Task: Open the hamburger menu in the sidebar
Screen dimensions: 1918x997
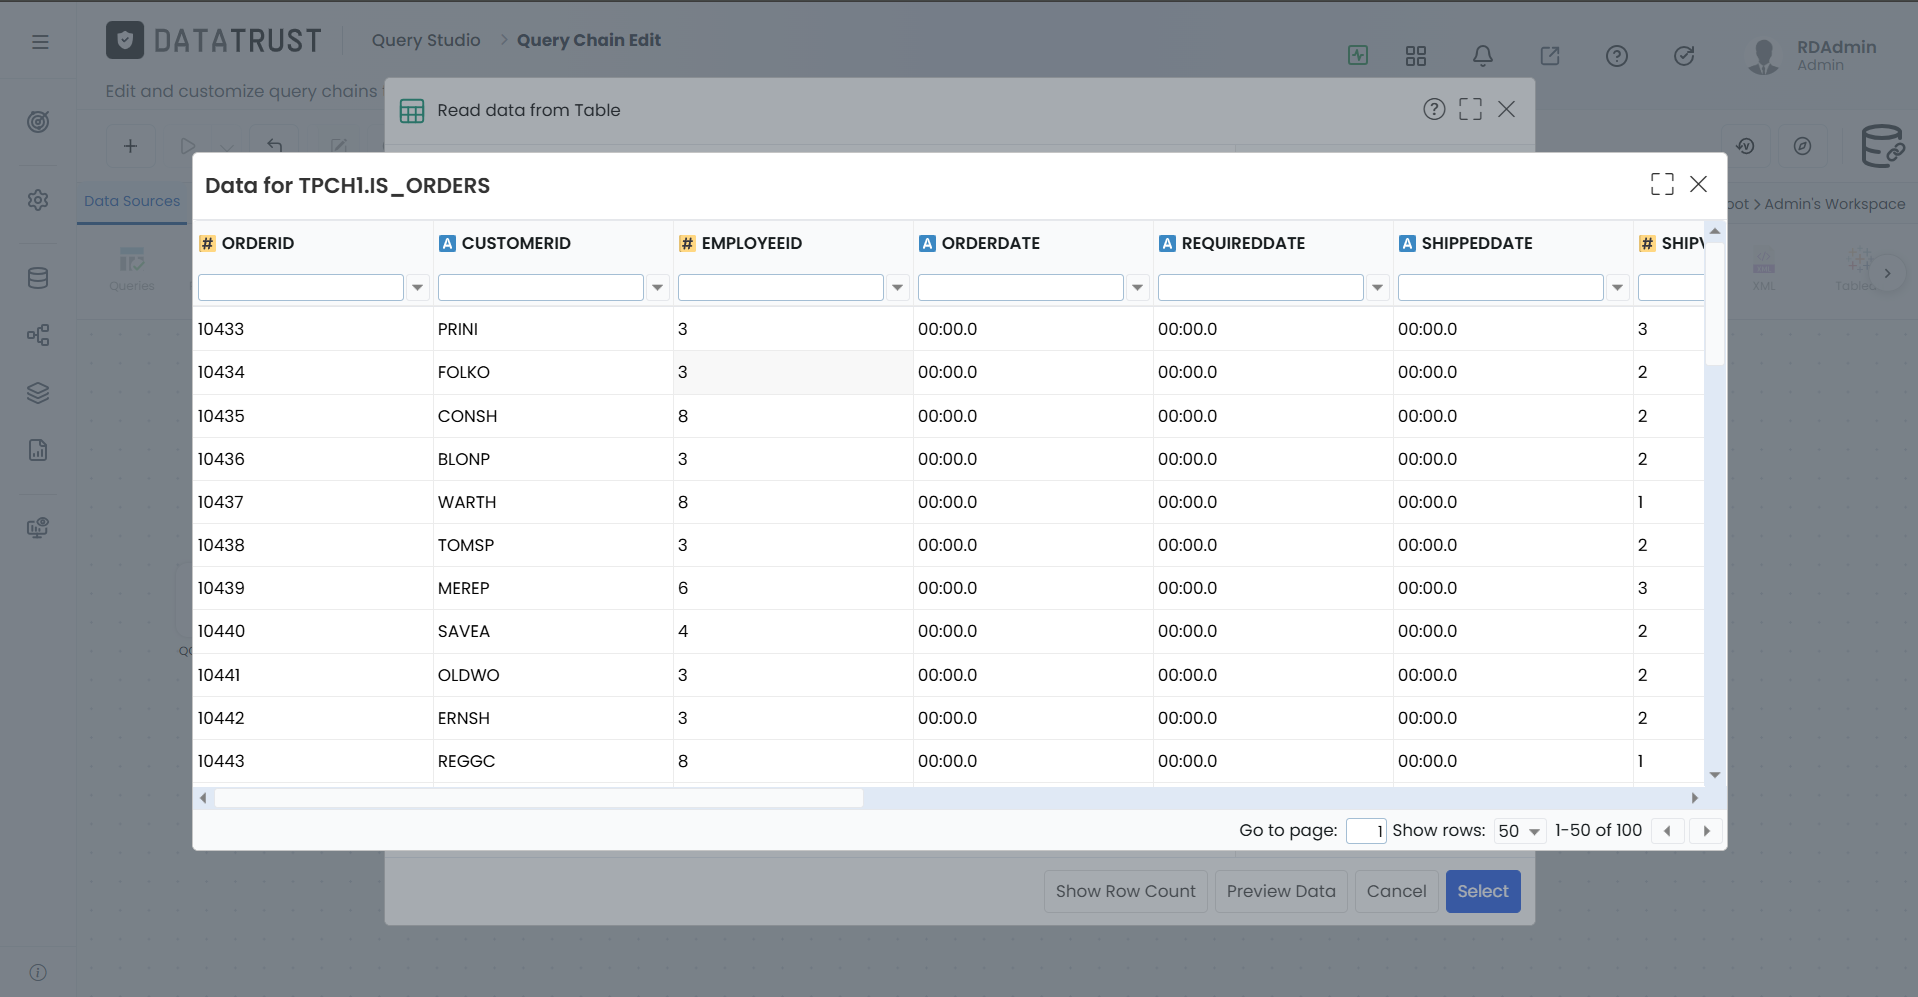Action: pyautogui.click(x=40, y=42)
